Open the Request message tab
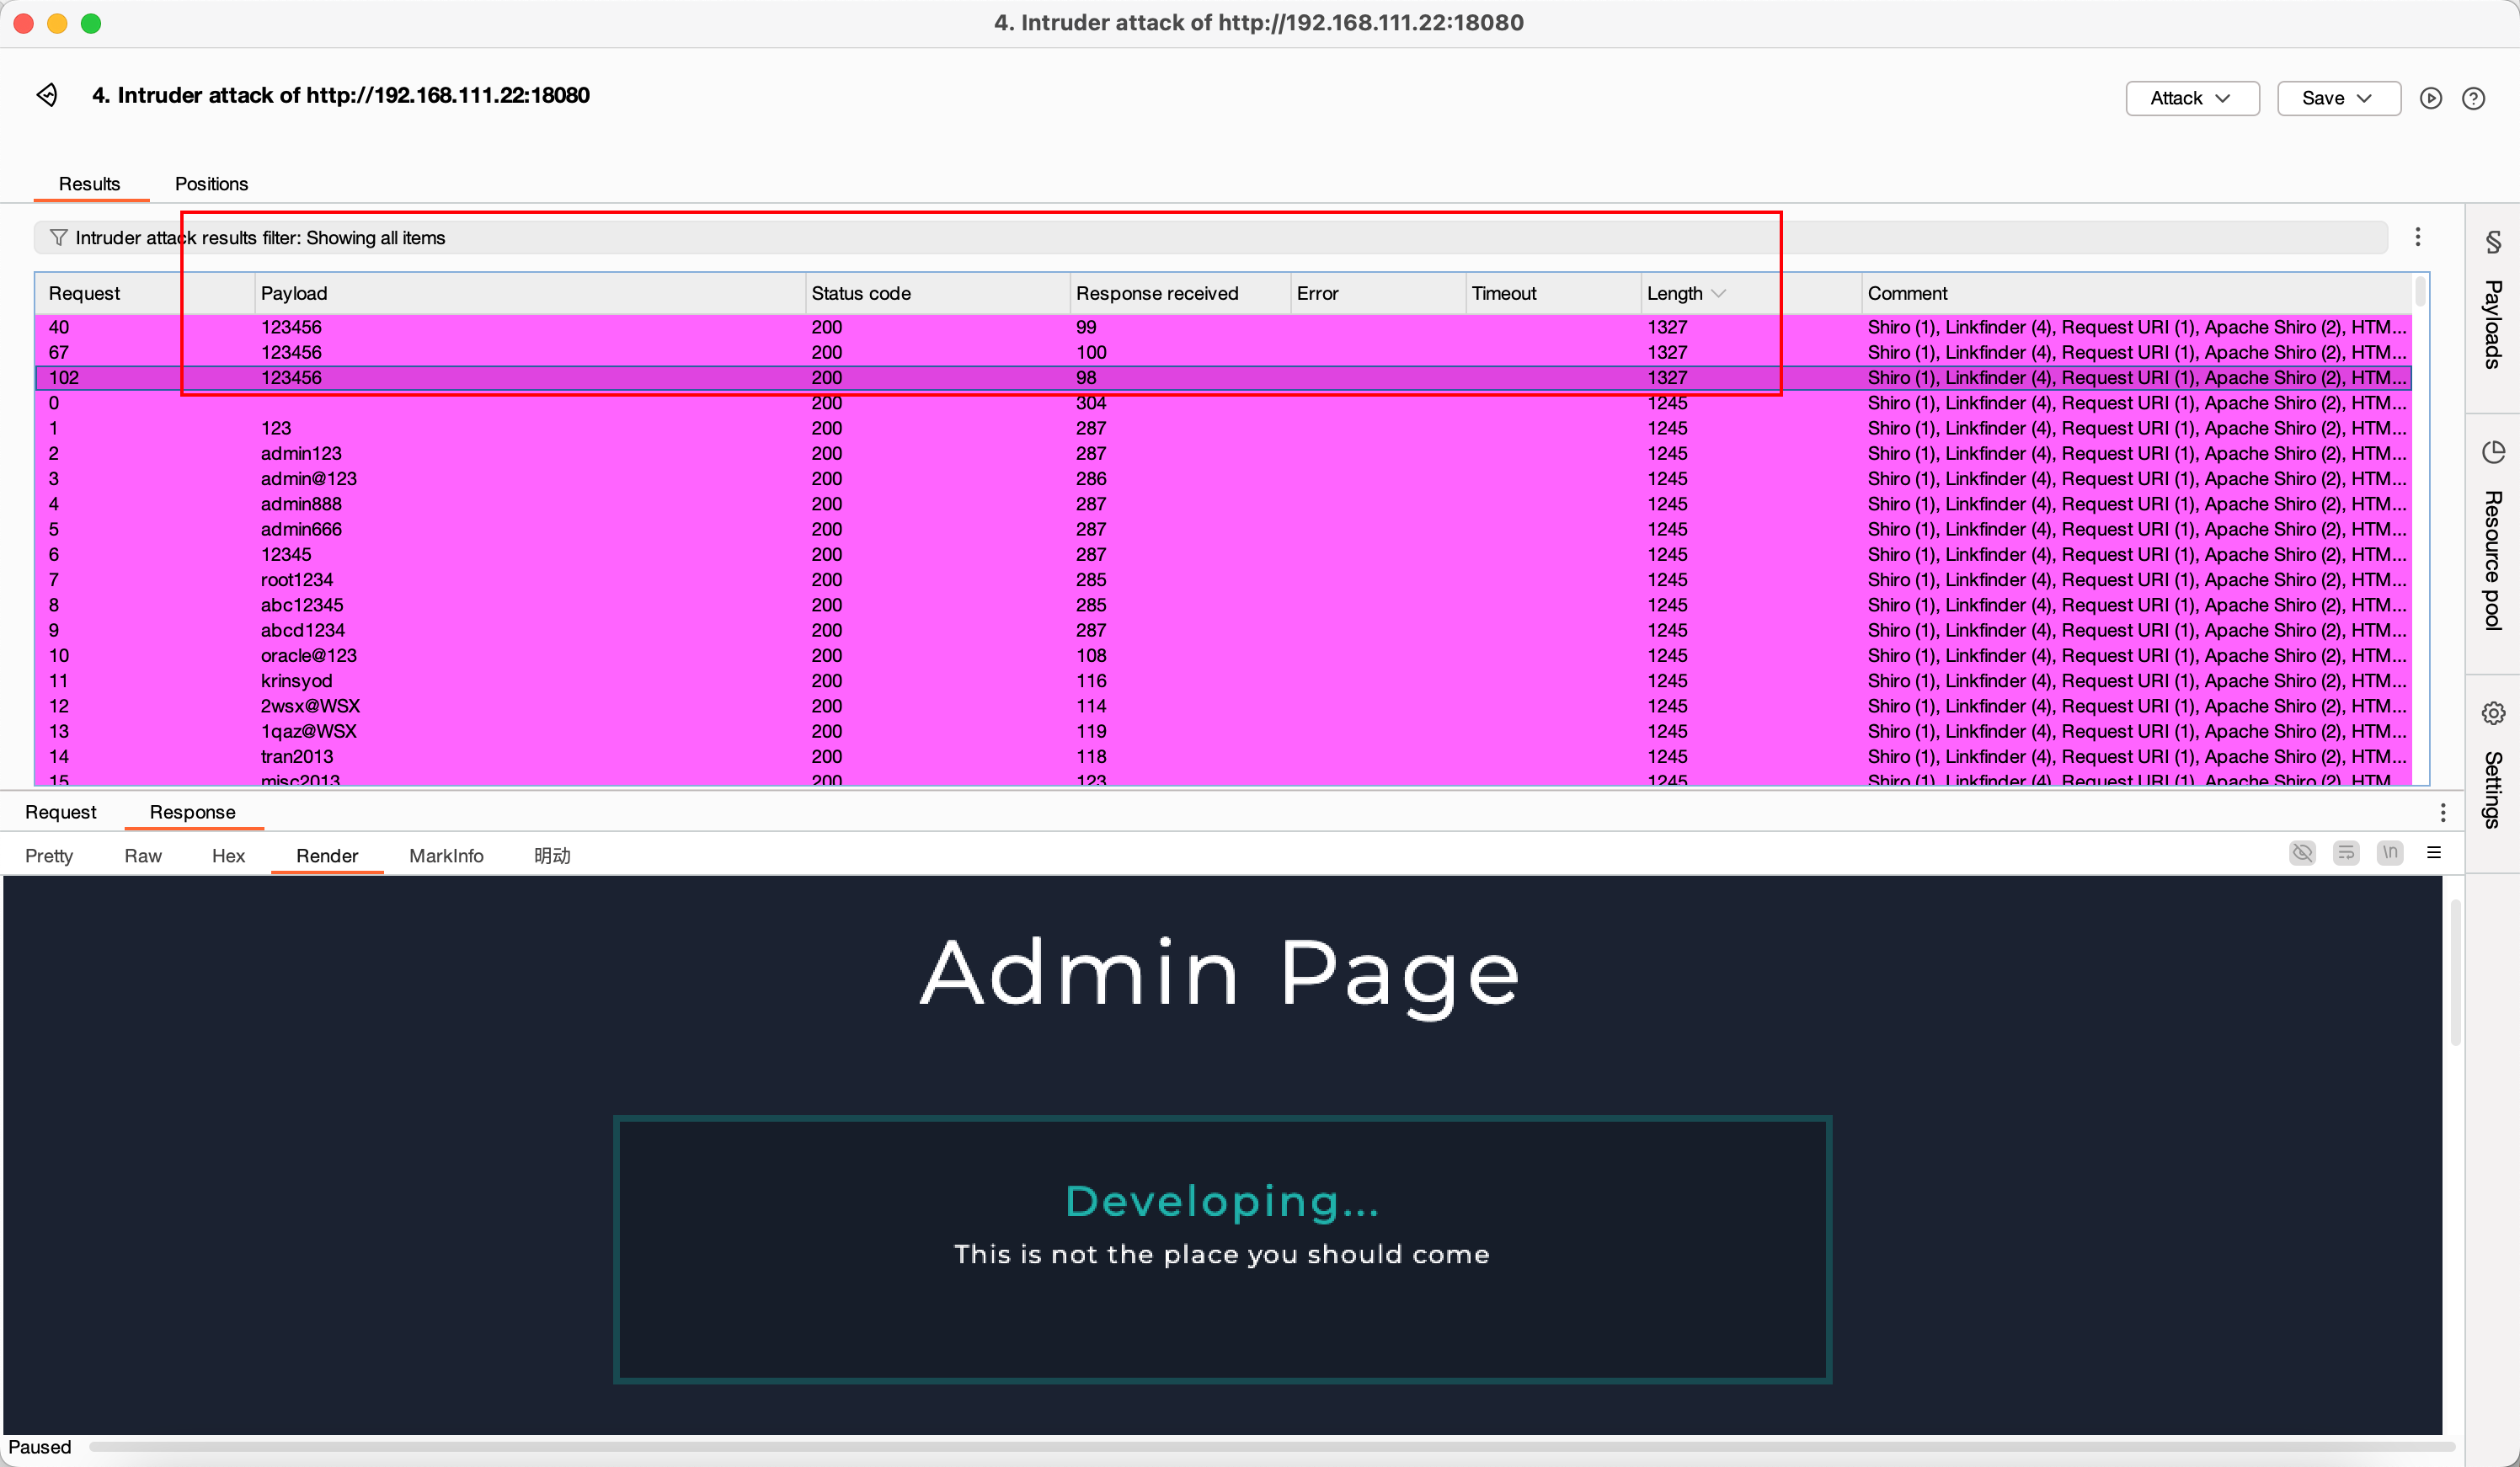 click(60, 812)
